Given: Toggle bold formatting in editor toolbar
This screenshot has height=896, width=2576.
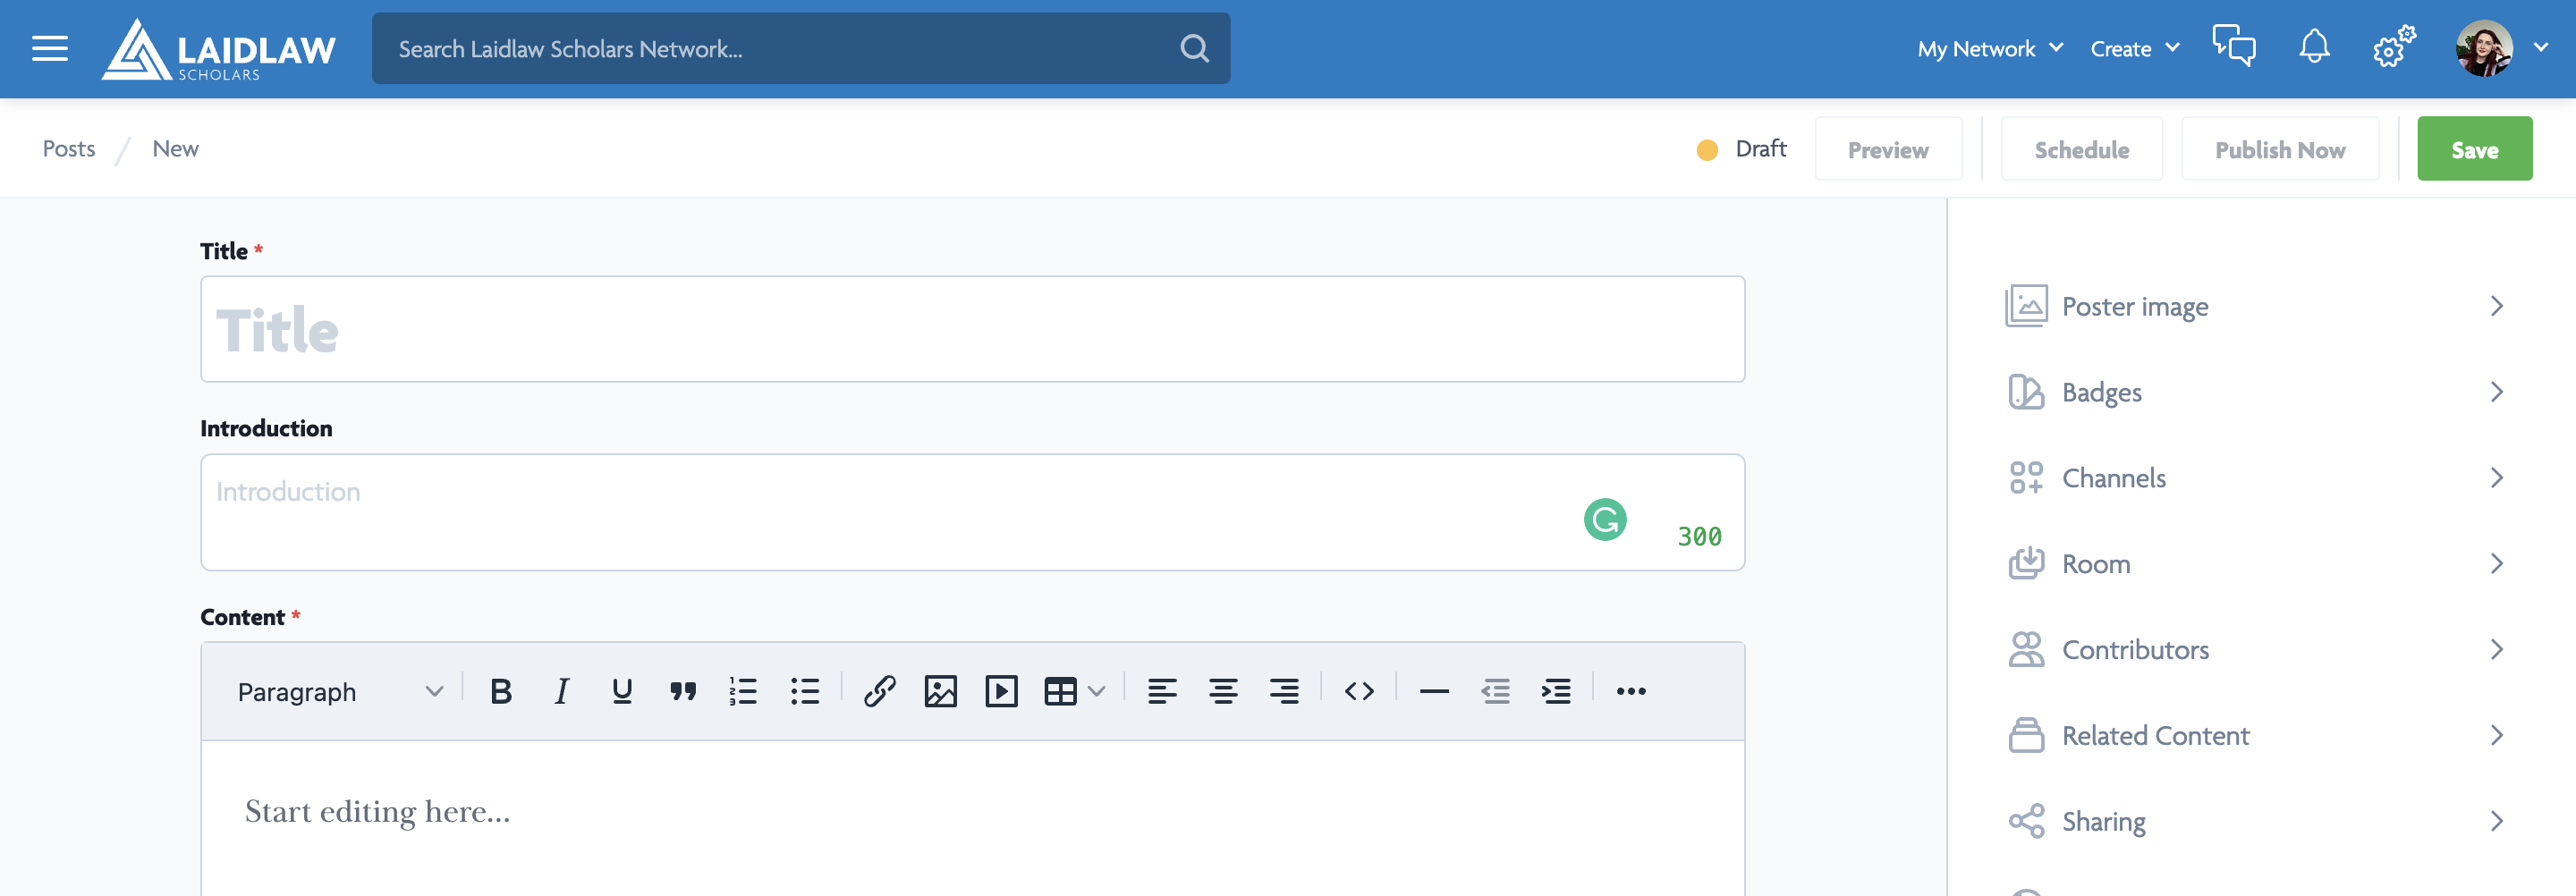Looking at the screenshot, I should [x=501, y=691].
